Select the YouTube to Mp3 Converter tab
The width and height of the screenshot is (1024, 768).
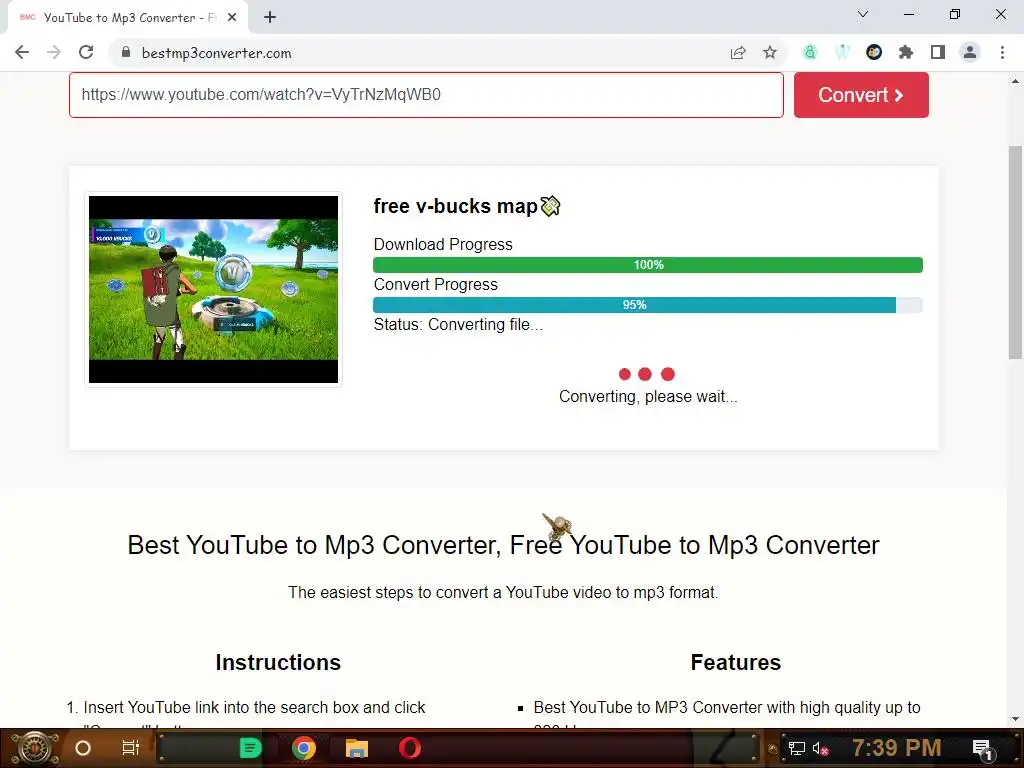pos(128,18)
